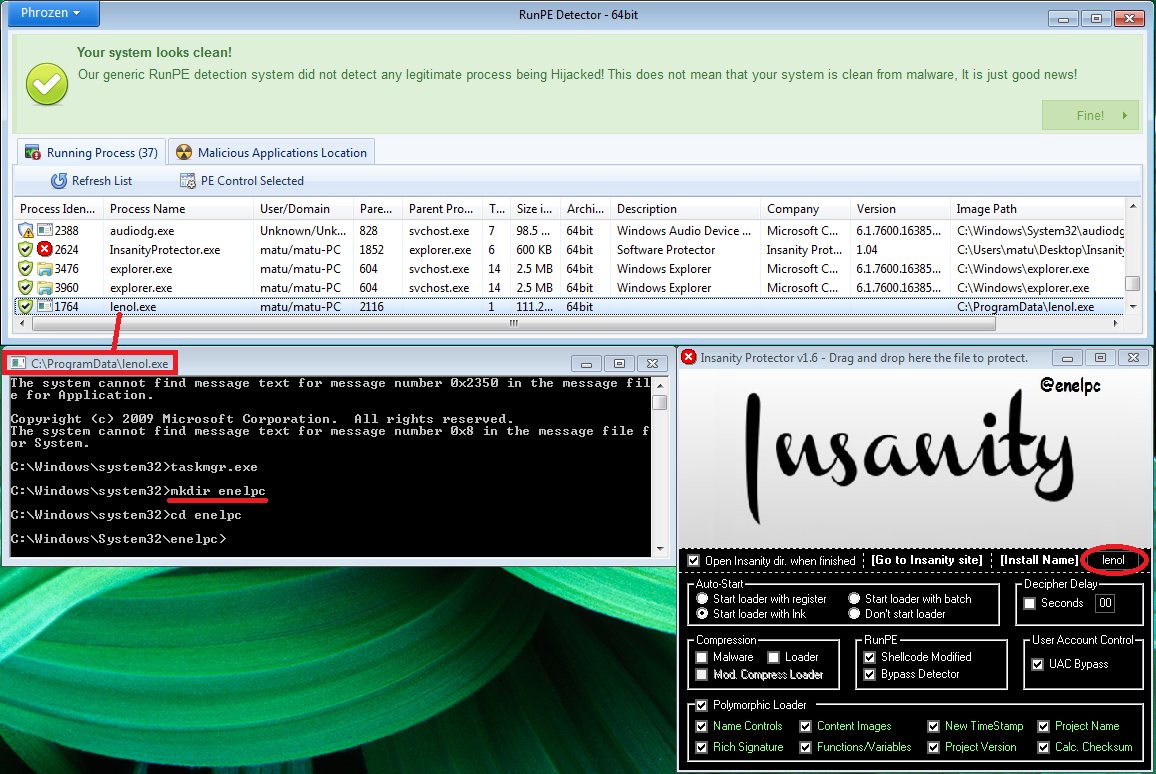The width and height of the screenshot is (1156, 774).
Task: Click red X icon in Insanity Protector title bar
Action: point(689,357)
